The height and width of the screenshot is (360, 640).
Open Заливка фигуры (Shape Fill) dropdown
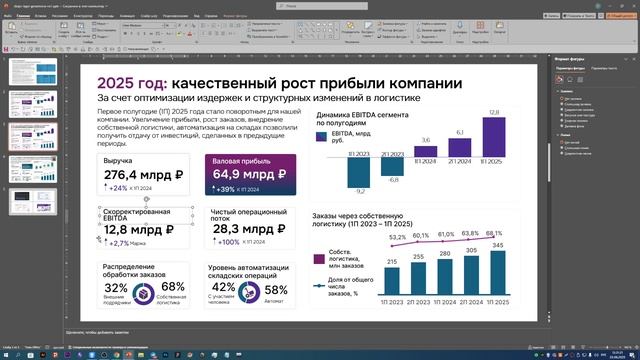[x=392, y=24]
